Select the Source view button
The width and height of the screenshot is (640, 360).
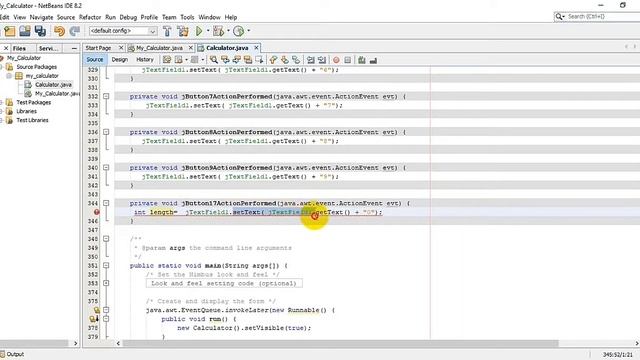[95, 60]
